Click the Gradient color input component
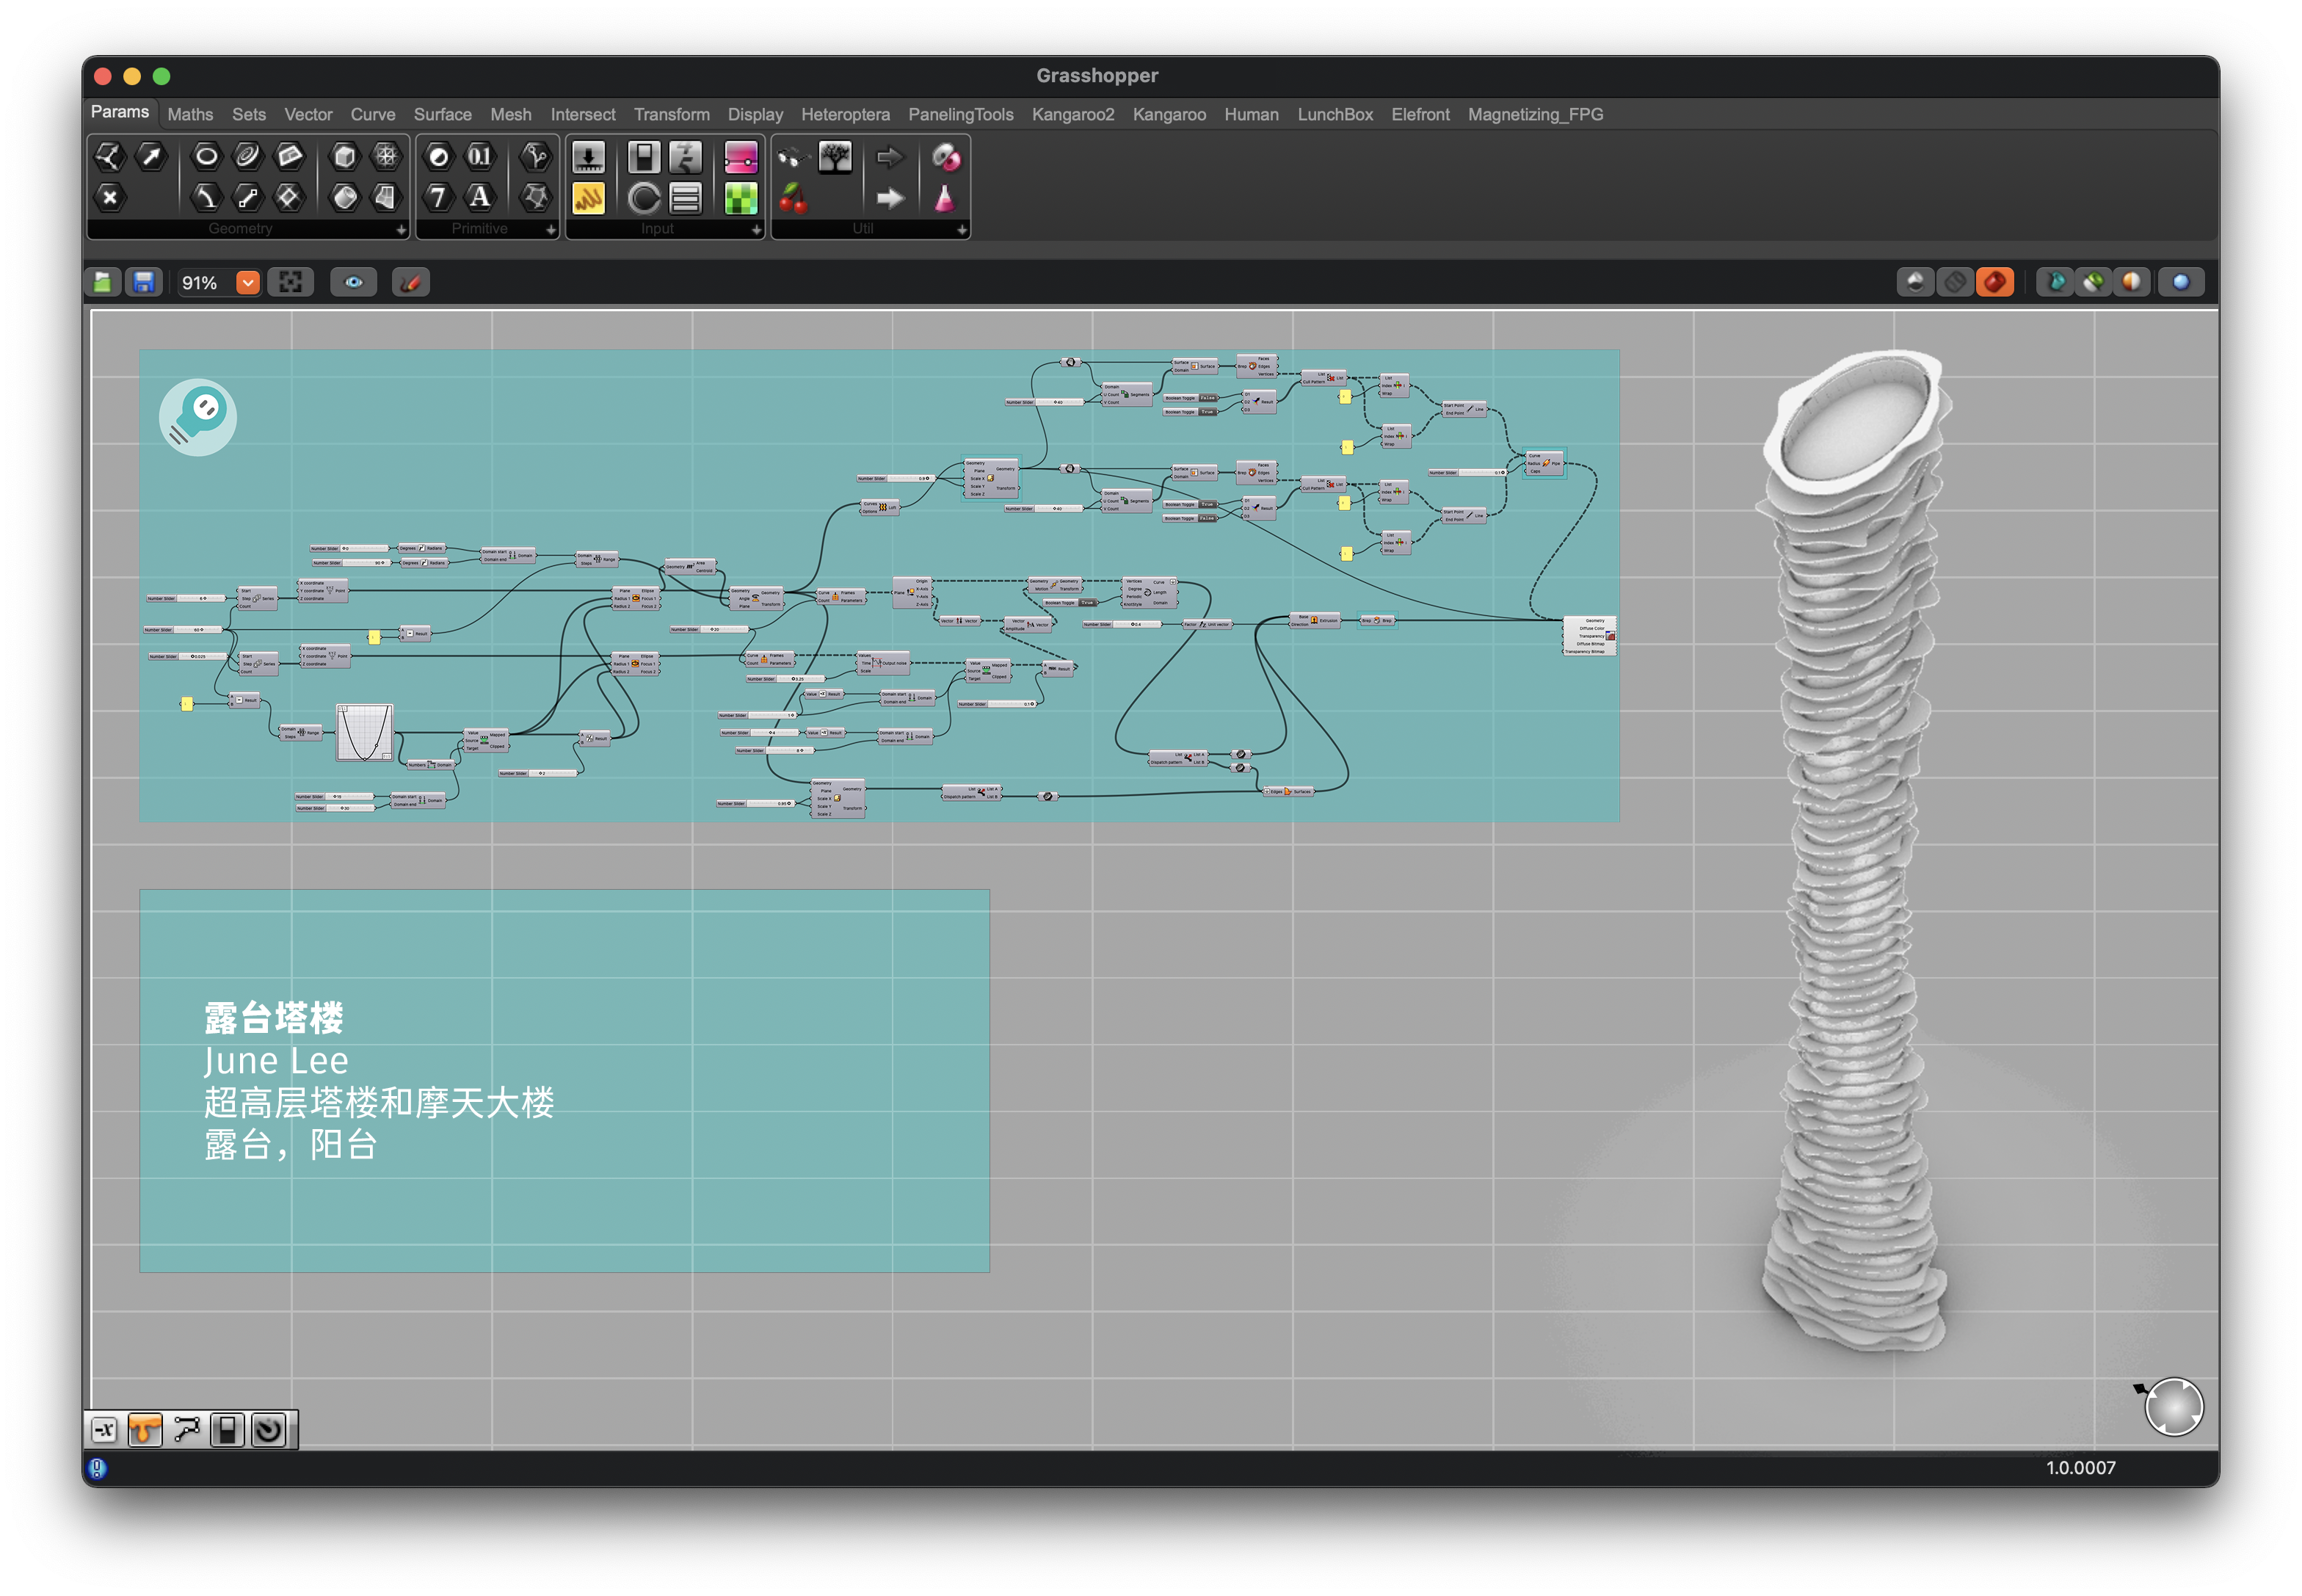Screen dimensions: 2302x1596 (741, 157)
